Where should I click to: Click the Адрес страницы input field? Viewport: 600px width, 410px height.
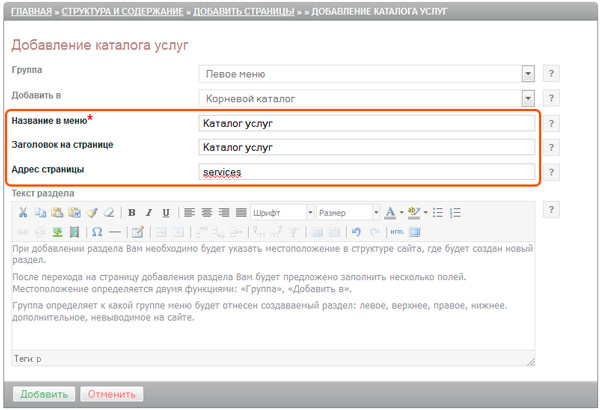coord(367,172)
